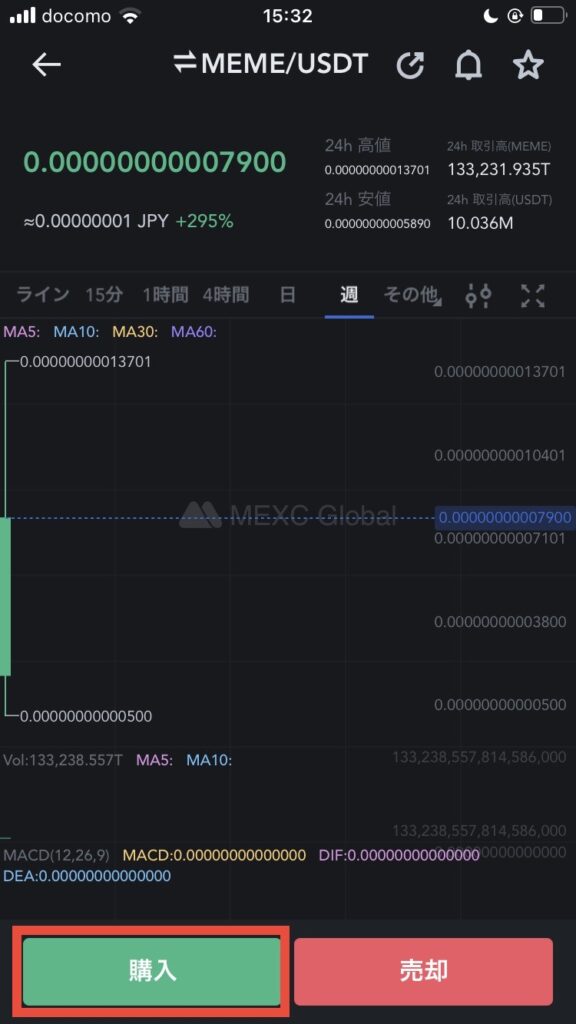
Task: Select the 週 interval tab
Action: pos(349,295)
